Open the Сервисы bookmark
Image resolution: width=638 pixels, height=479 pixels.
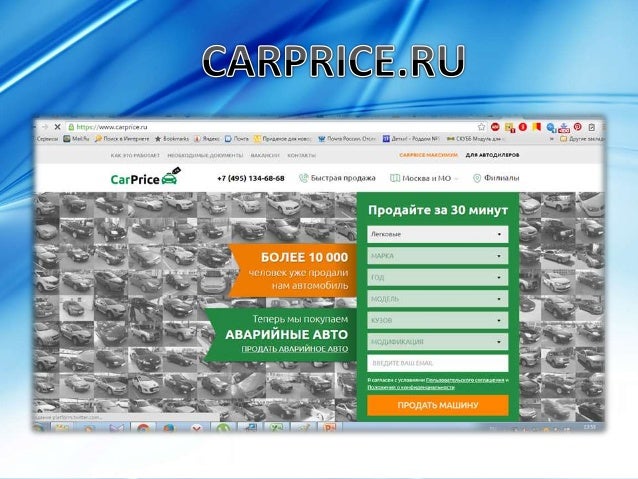coord(47,139)
